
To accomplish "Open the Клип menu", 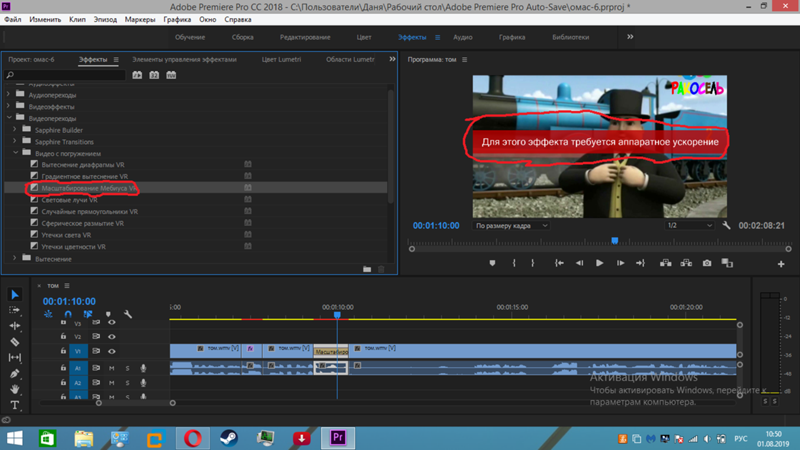I will 77,19.
